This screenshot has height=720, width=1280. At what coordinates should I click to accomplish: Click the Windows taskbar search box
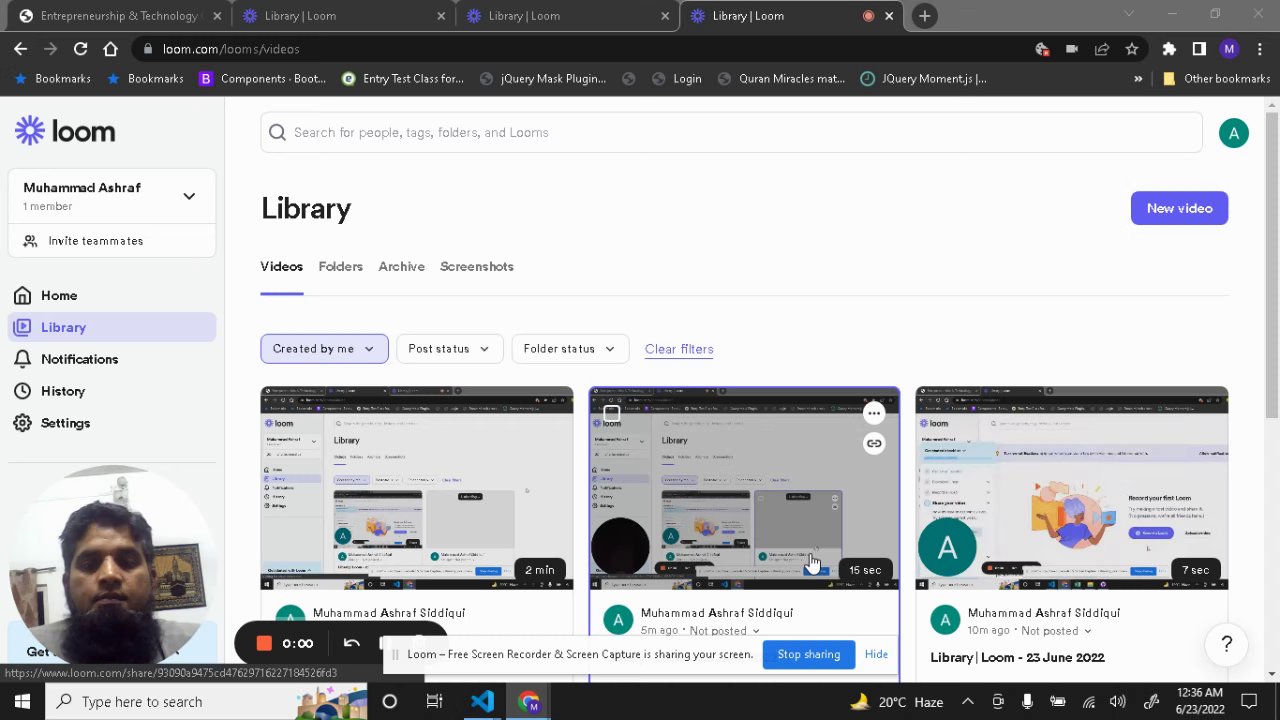click(x=205, y=701)
